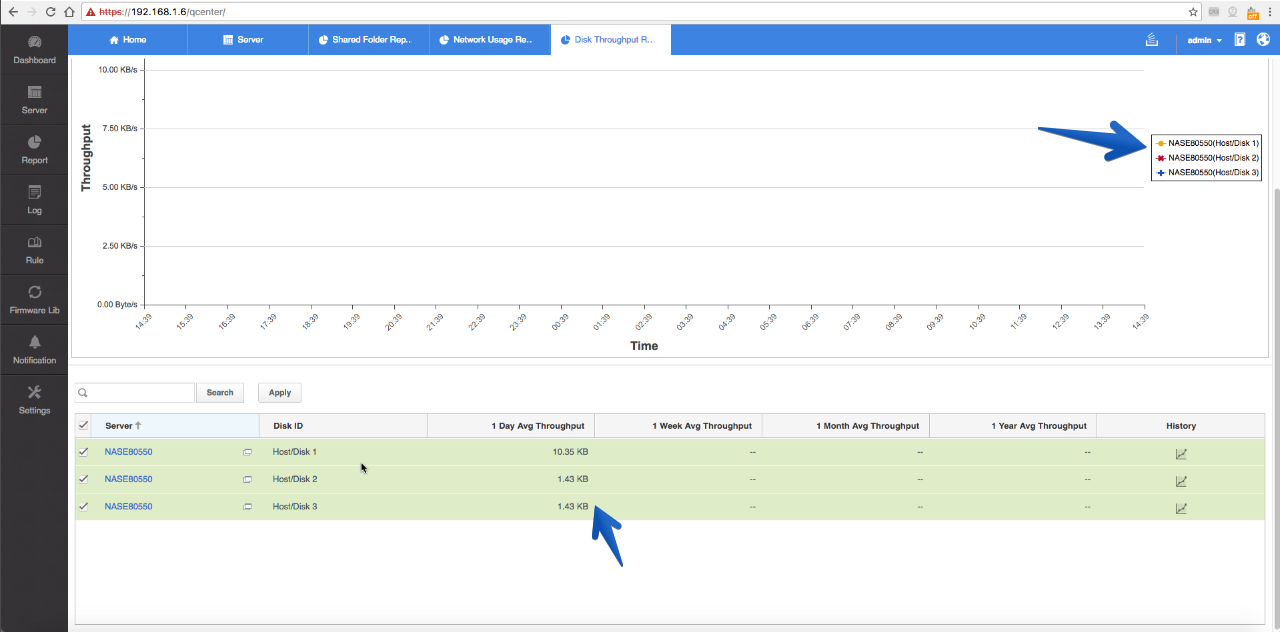Image resolution: width=1280 pixels, height=632 pixels.
Task: Open NASE80550 link in Host/Disk 2 row
Action: click(128, 479)
